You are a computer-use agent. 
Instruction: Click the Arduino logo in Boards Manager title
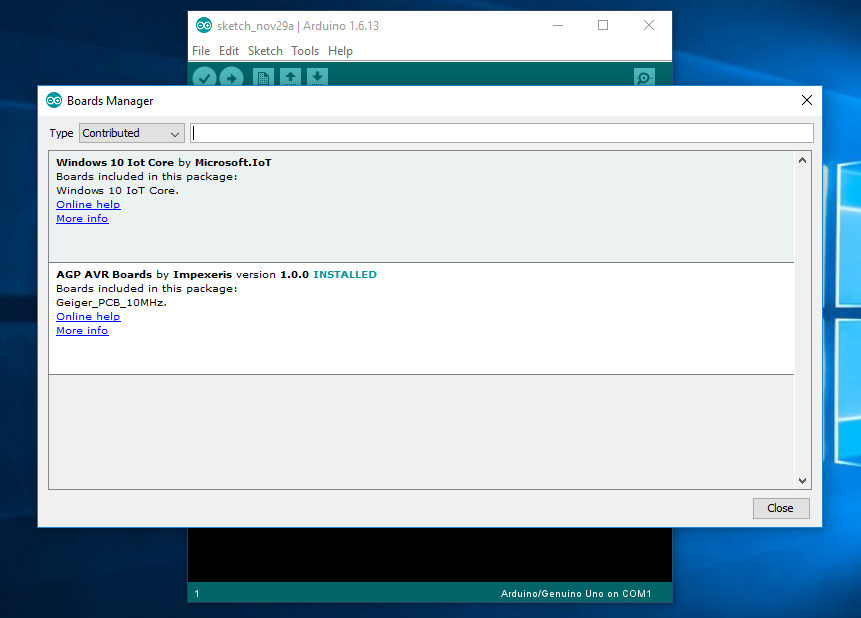(54, 101)
